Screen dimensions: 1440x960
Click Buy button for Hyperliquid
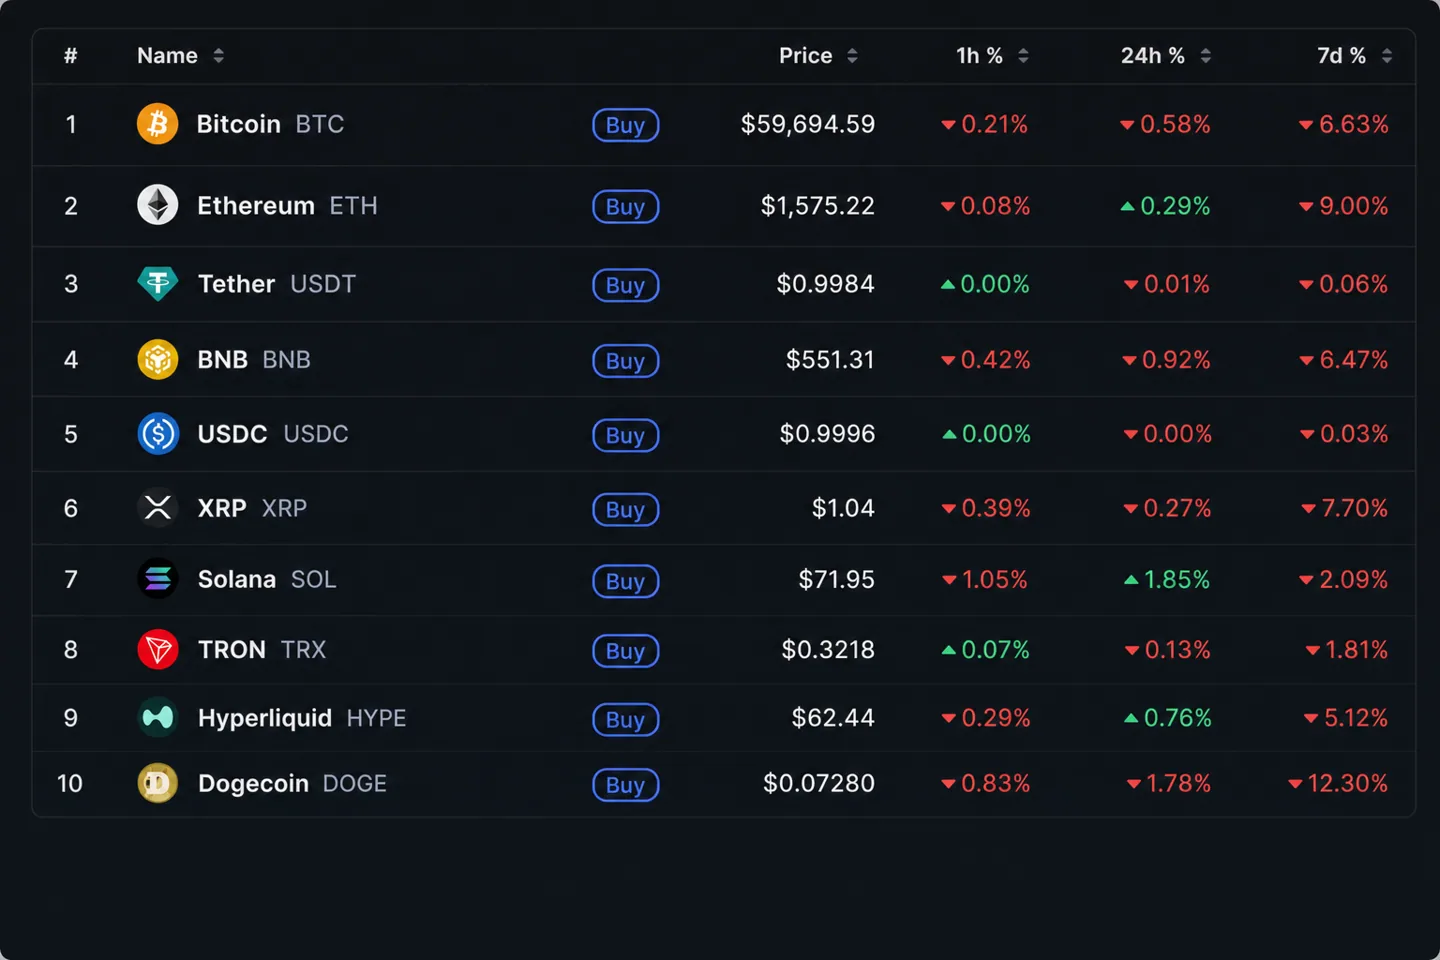coord(625,720)
